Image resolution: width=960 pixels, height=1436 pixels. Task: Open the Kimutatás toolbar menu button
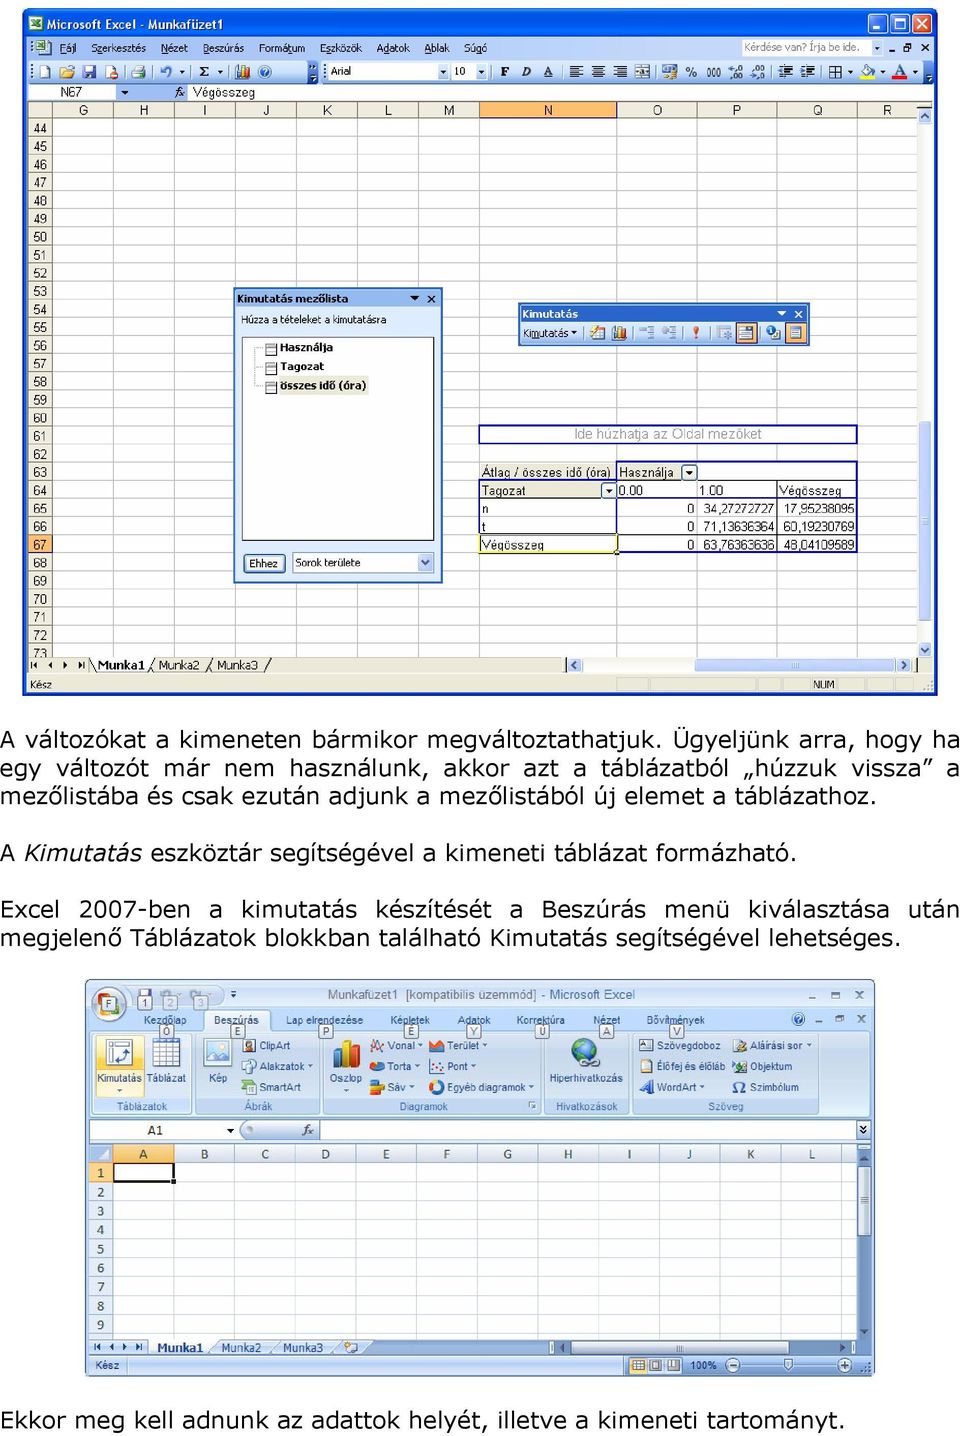point(550,333)
